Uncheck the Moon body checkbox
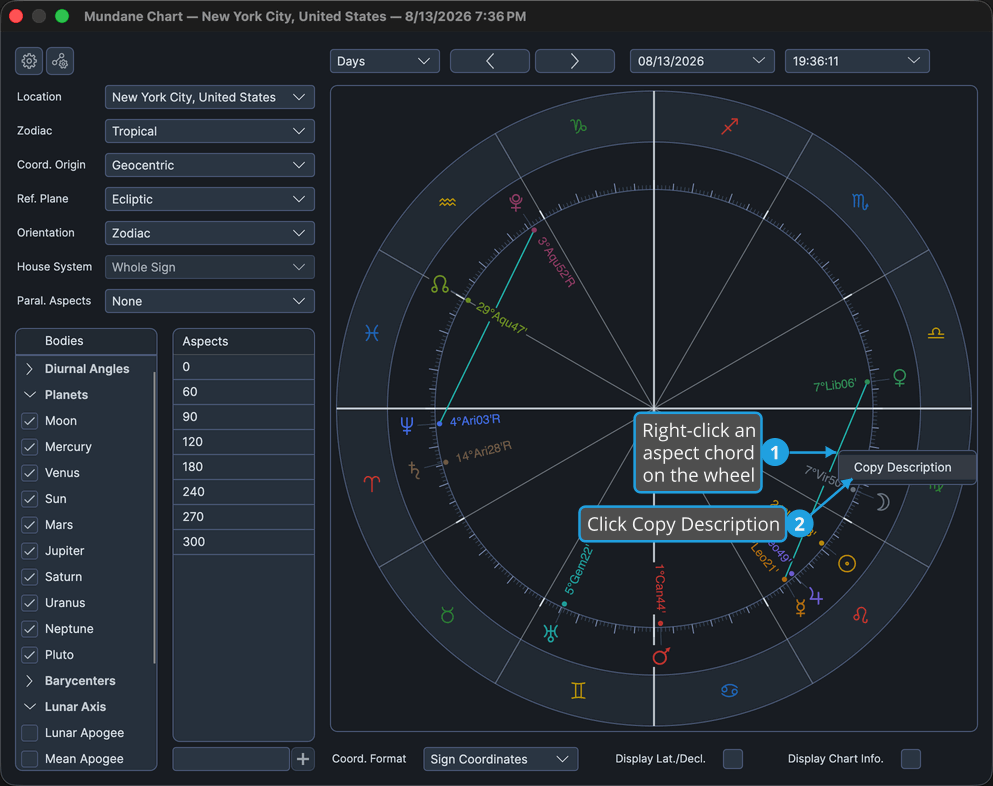Viewport: 993px width, 786px height. pyautogui.click(x=30, y=421)
